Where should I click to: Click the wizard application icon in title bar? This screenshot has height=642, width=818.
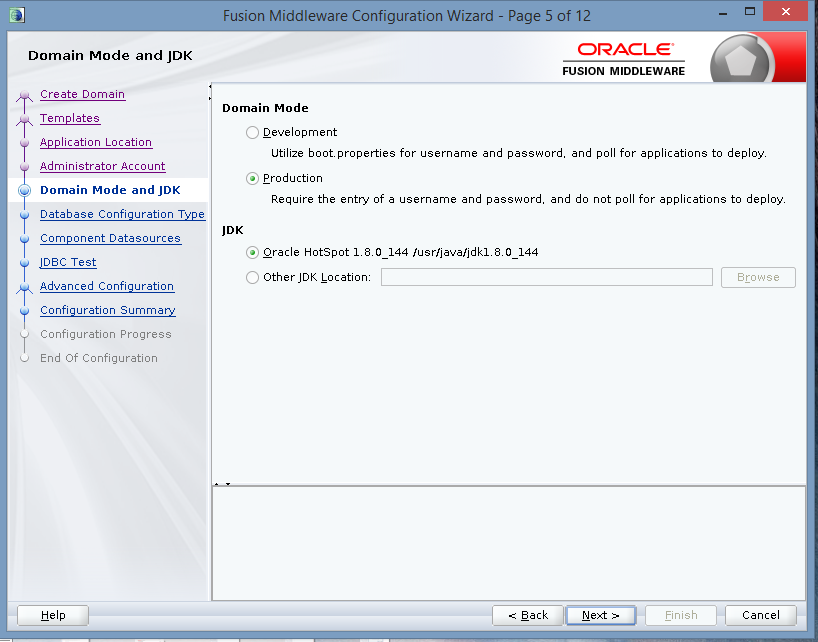17,15
